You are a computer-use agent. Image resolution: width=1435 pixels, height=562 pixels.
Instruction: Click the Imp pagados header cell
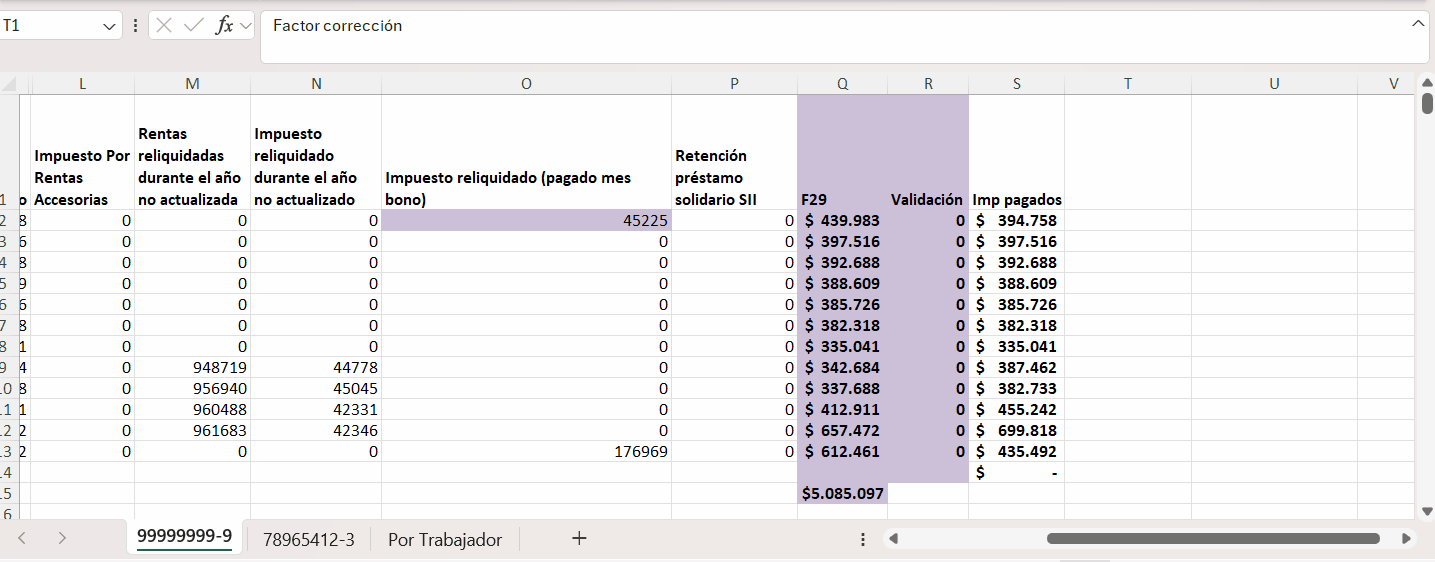1016,152
